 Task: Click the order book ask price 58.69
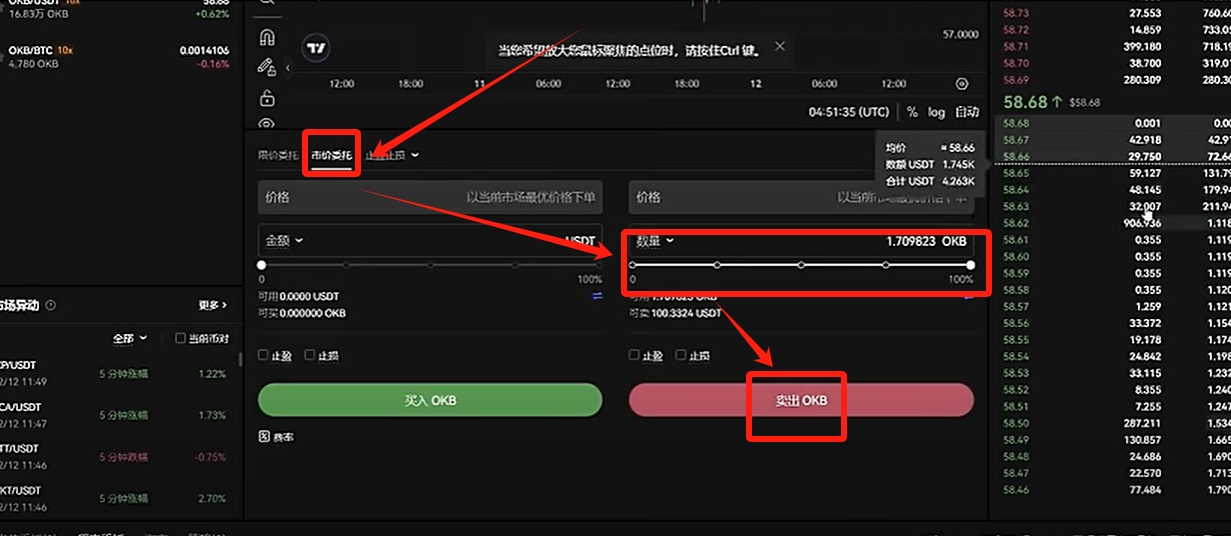(x=1016, y=79)
